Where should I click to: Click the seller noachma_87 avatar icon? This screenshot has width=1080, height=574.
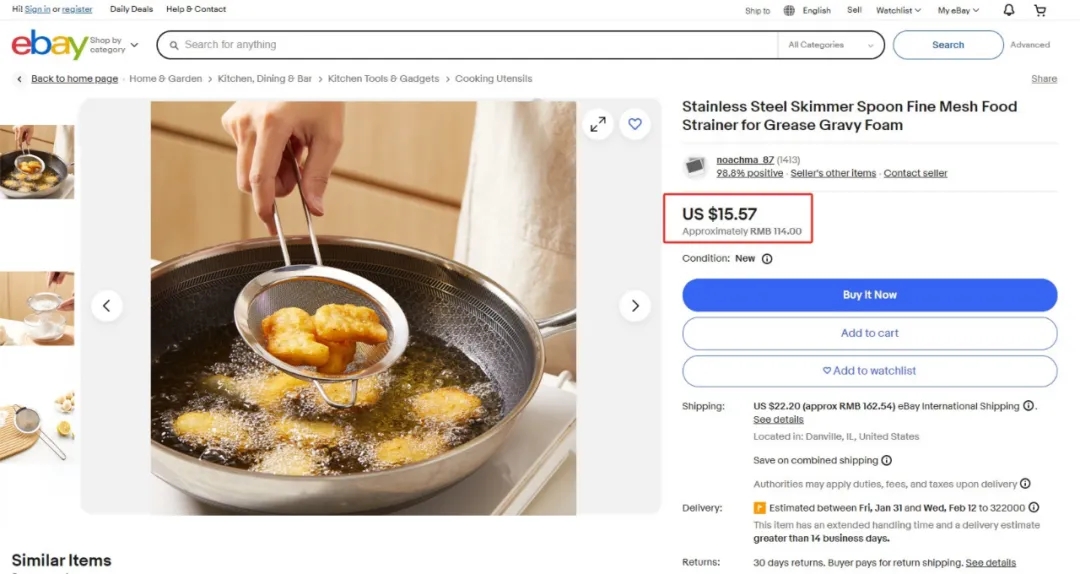coord(695,166)
